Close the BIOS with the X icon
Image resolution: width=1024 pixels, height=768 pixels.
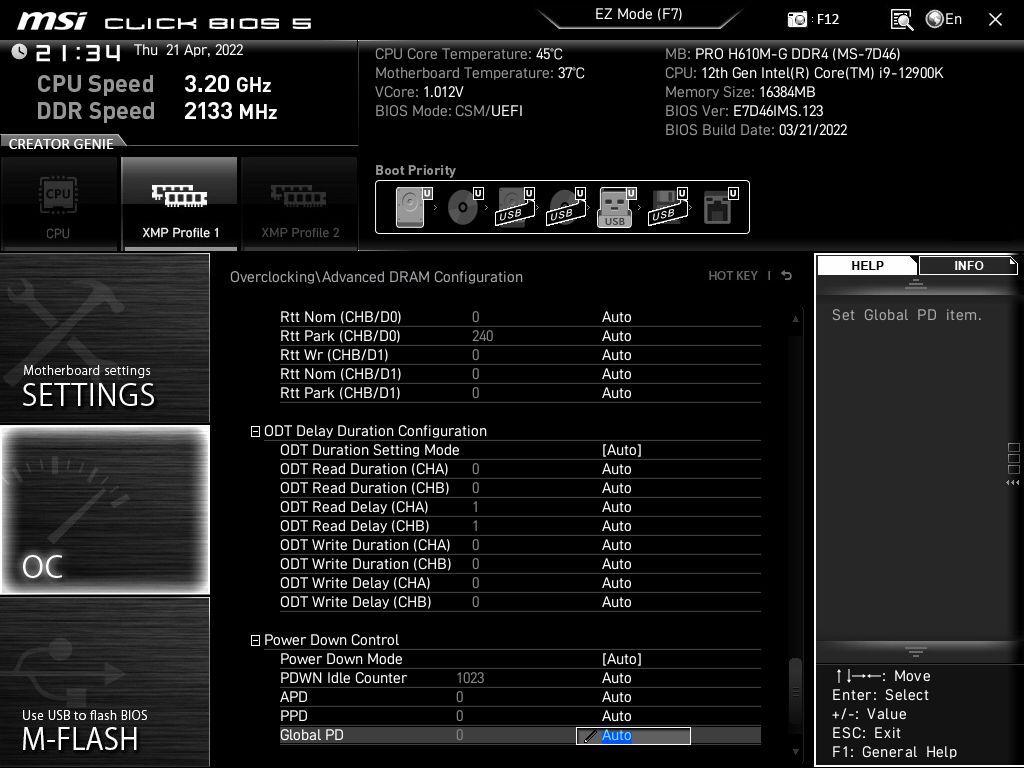click(995, 20)
